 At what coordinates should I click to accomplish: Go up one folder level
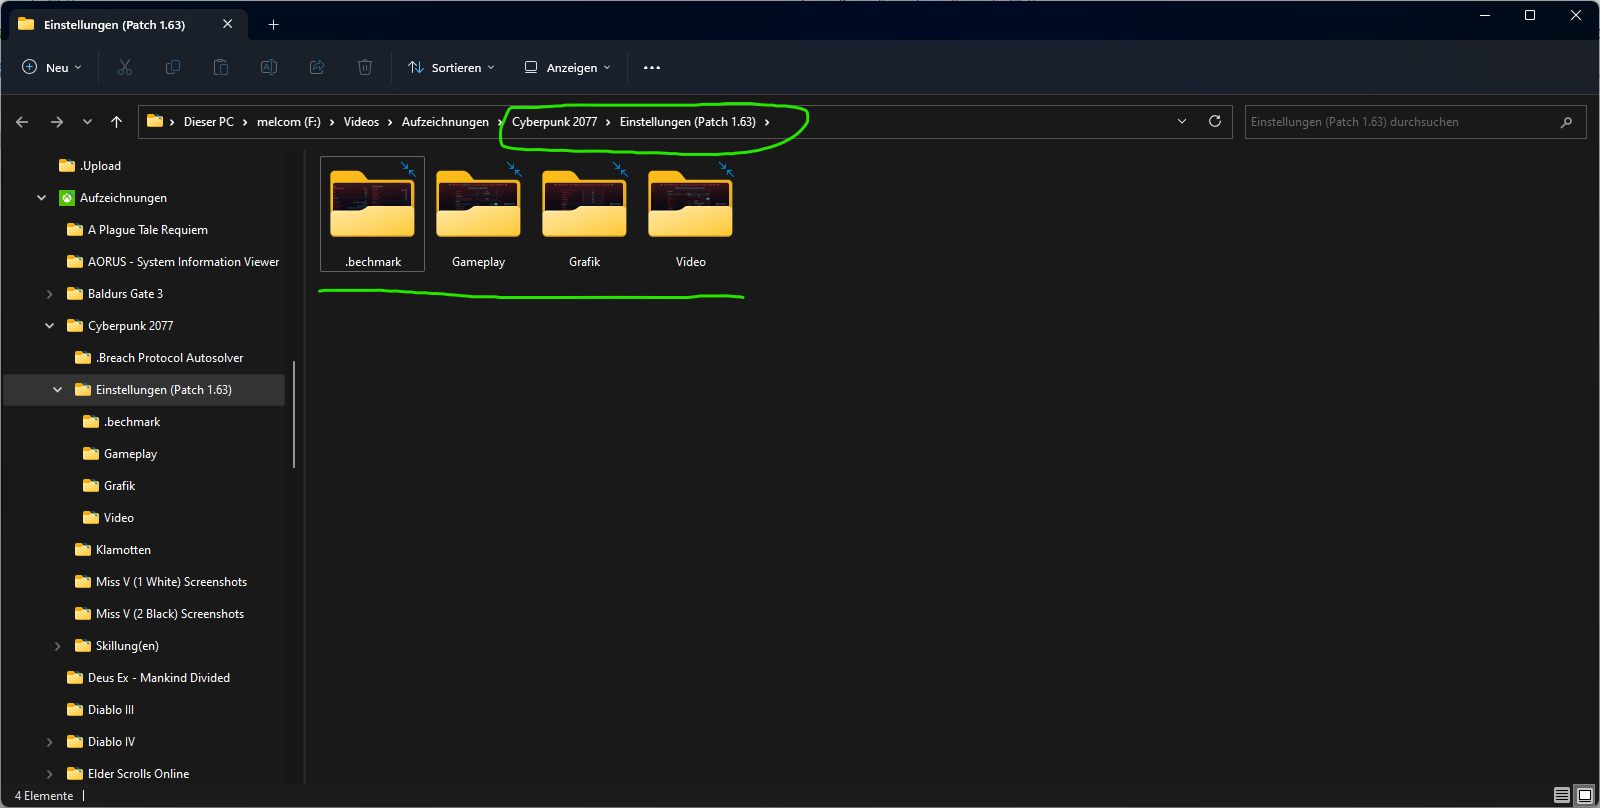tap(116, 122)
